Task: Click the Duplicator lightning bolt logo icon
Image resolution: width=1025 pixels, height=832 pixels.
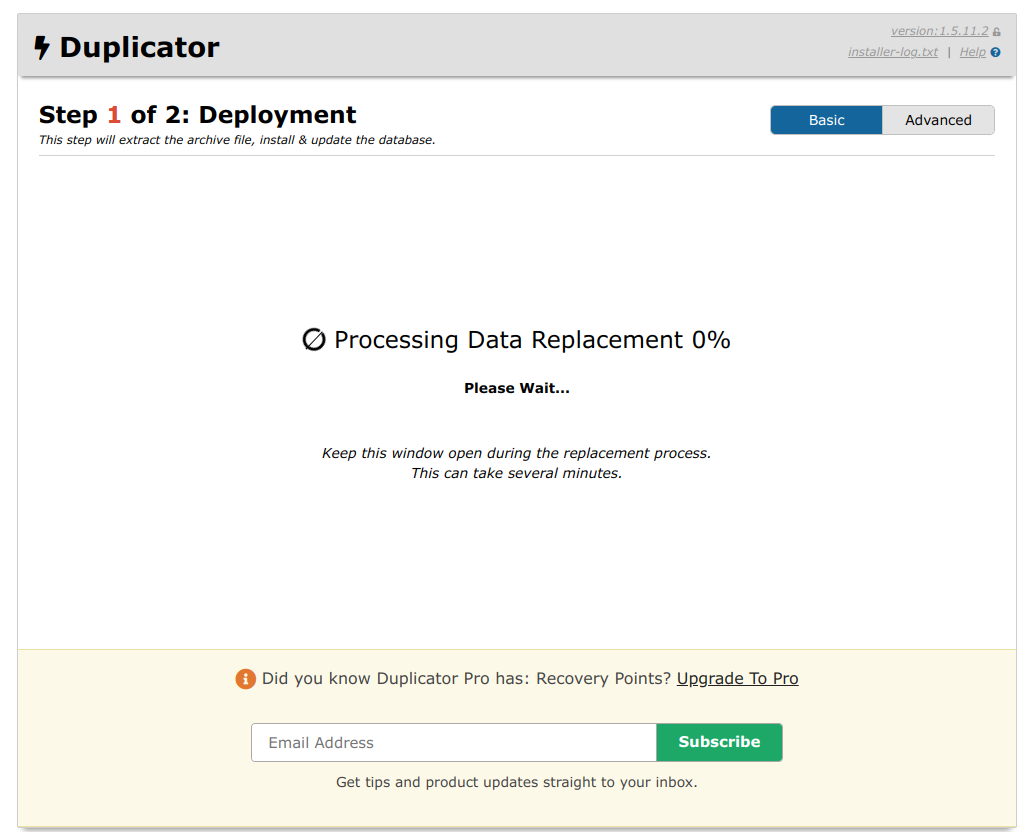Action: pos(41,47)
